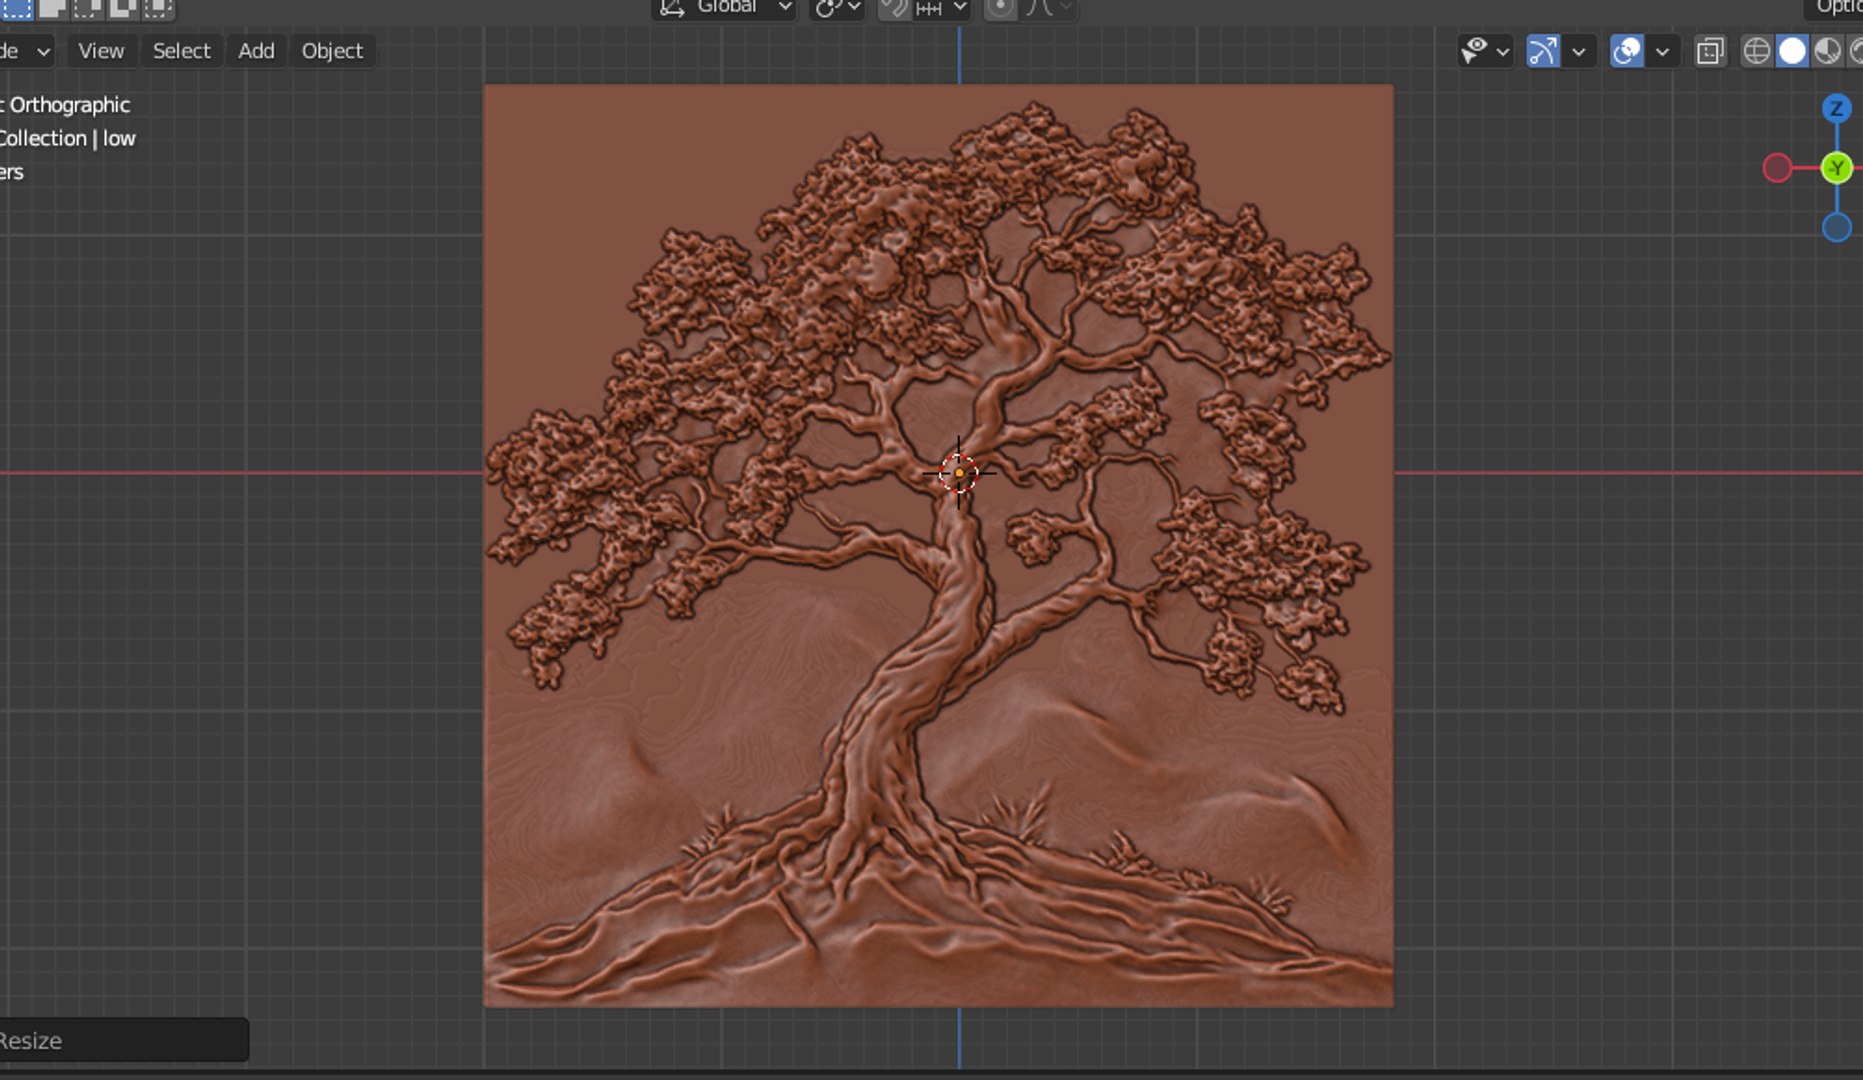Open the Object menu
This screenshot has width=1863, height=1080.
[x=332, y=51]
